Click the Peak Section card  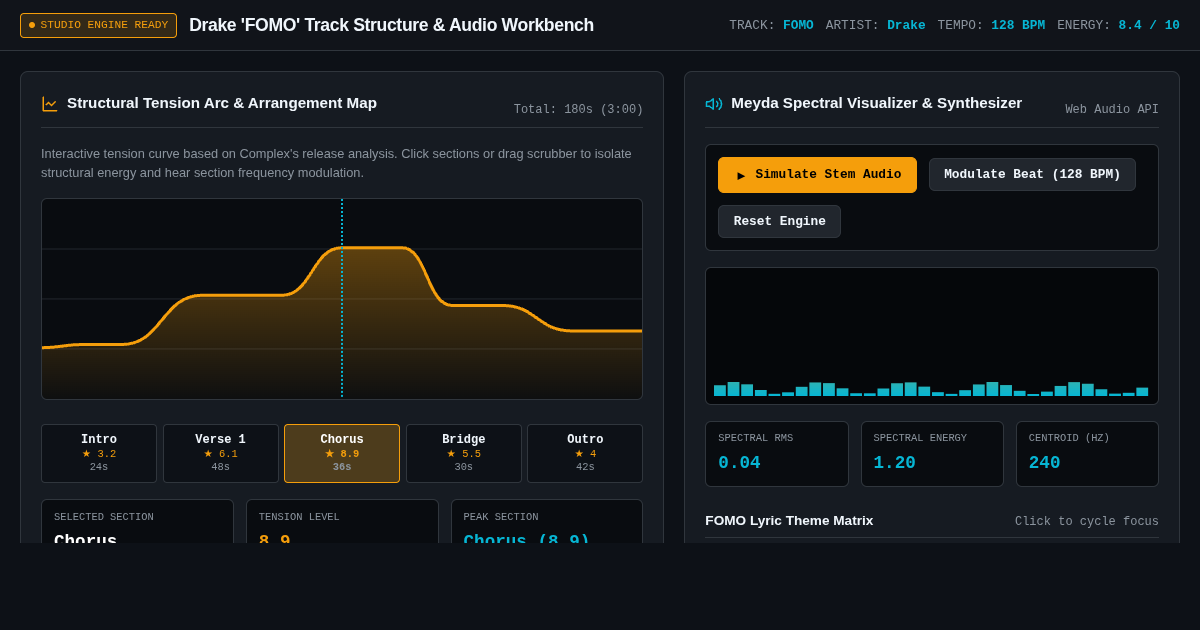(x=547, y=521)
